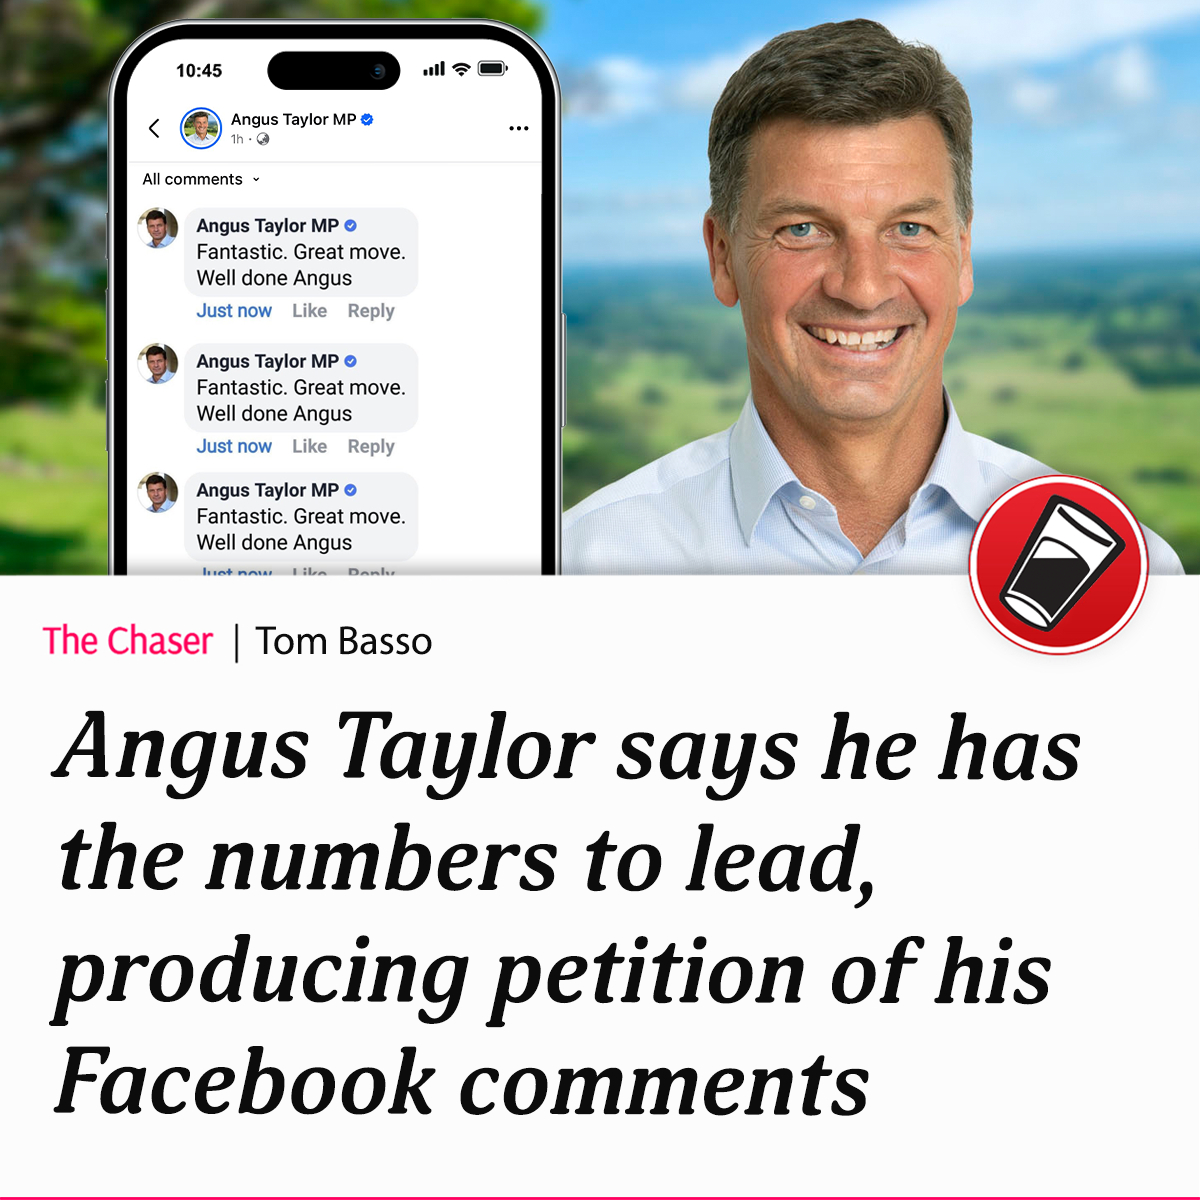Click the red glass logo badge
The width and height of the screenshot is (1200, 1200).
[x=1059, y=565]
